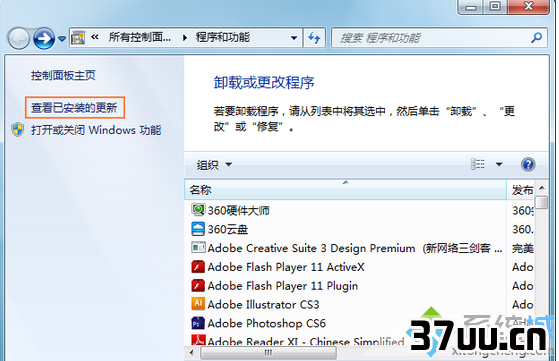Close the Programs and Features window
Image resolution: width=559 pixels, height=361 pixels.
(x=528, y=7)
